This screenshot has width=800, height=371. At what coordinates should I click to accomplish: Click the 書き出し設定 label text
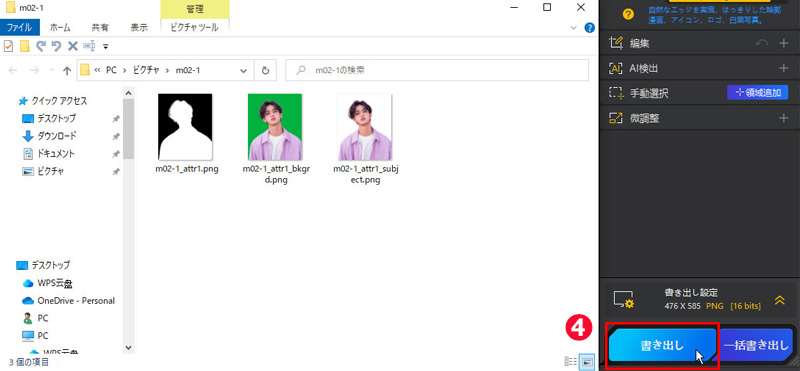pyautogui.click(x=691, y=293)
